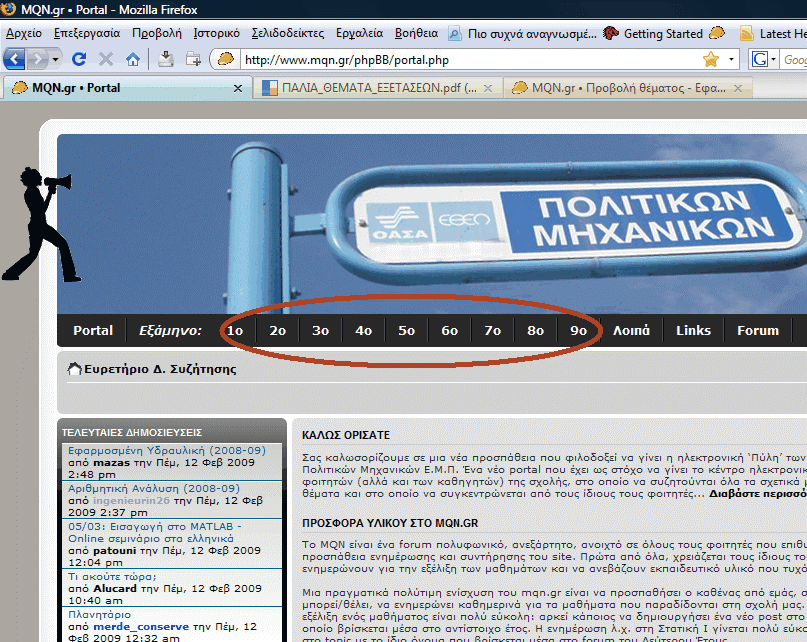Screen dimensions: 807x642
Task: Click the Google search engine icon
Action: click(762, 59)
